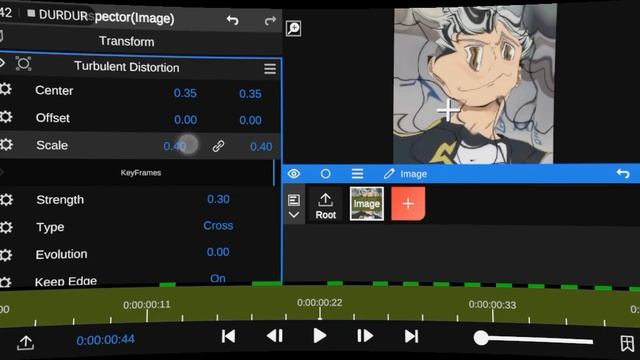Toggle Keep Edge setting On
This screenshot has height=360, width=640.
218,278
